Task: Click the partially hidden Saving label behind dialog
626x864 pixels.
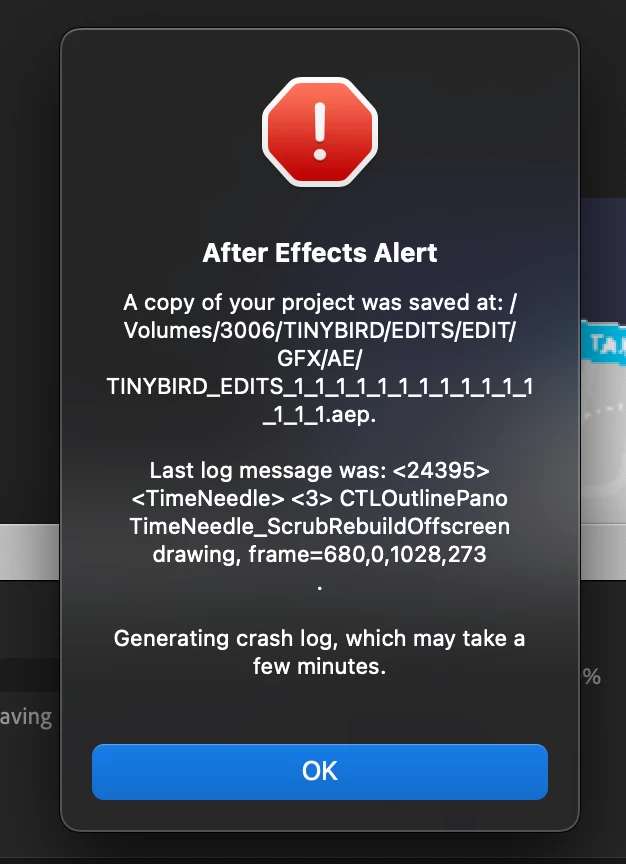Action: tap(26, 716)
